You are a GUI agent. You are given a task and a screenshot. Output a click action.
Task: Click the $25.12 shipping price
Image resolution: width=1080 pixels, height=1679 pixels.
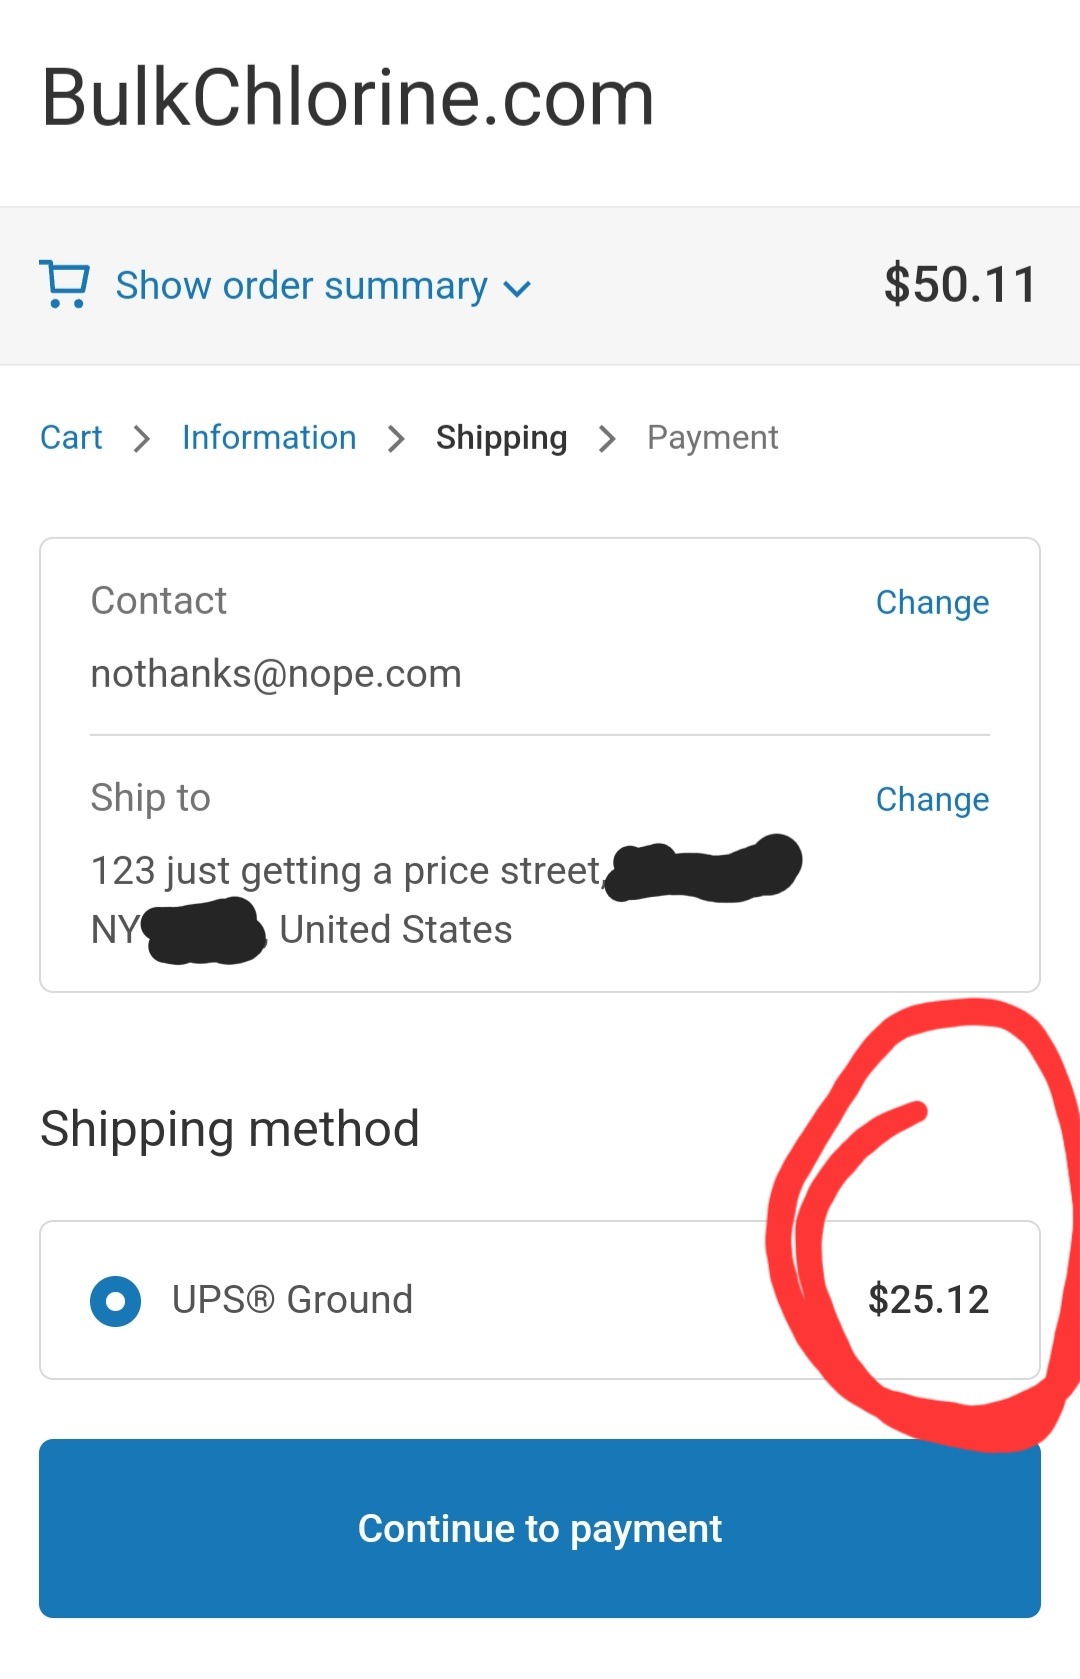pos(928,1300)
